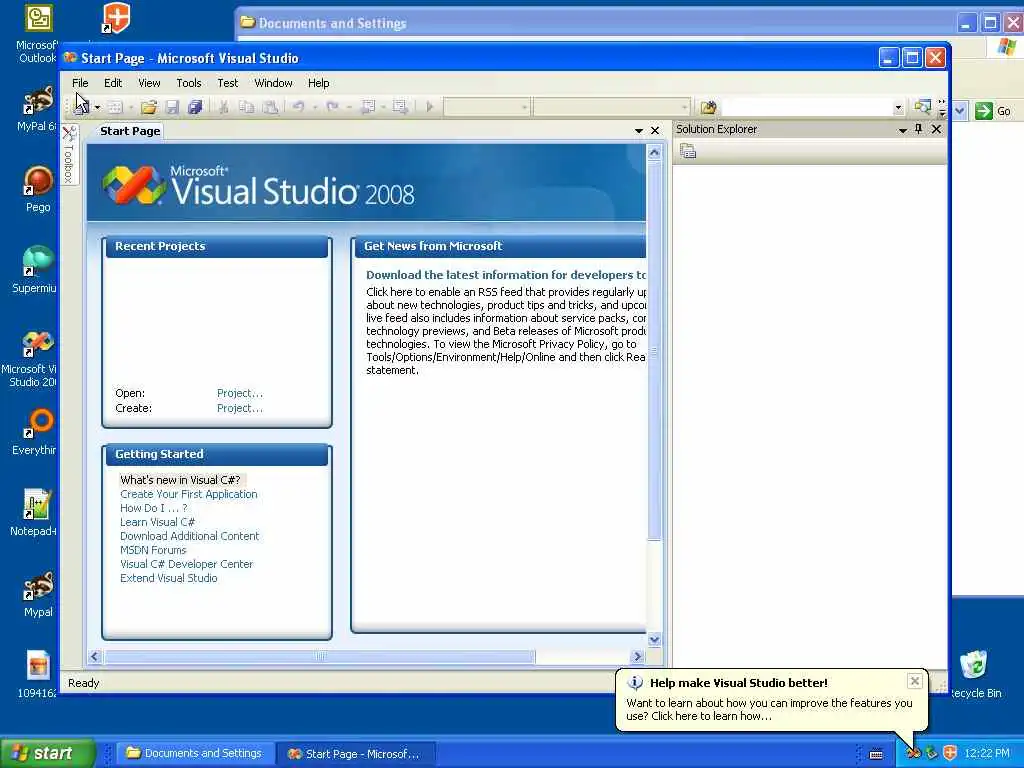Screen dimensions: 1024x768
Task: Click the Navigate Backward toolbar icon
Action: (368, 107)
